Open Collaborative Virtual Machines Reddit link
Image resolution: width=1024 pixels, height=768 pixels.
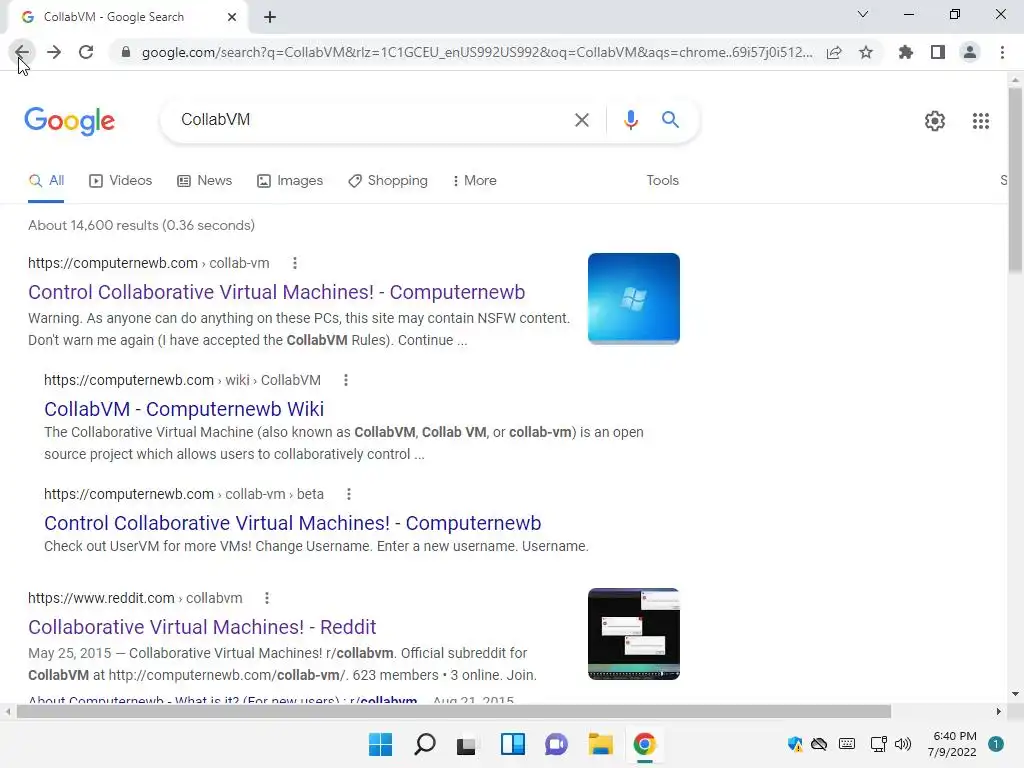point(202,627)
